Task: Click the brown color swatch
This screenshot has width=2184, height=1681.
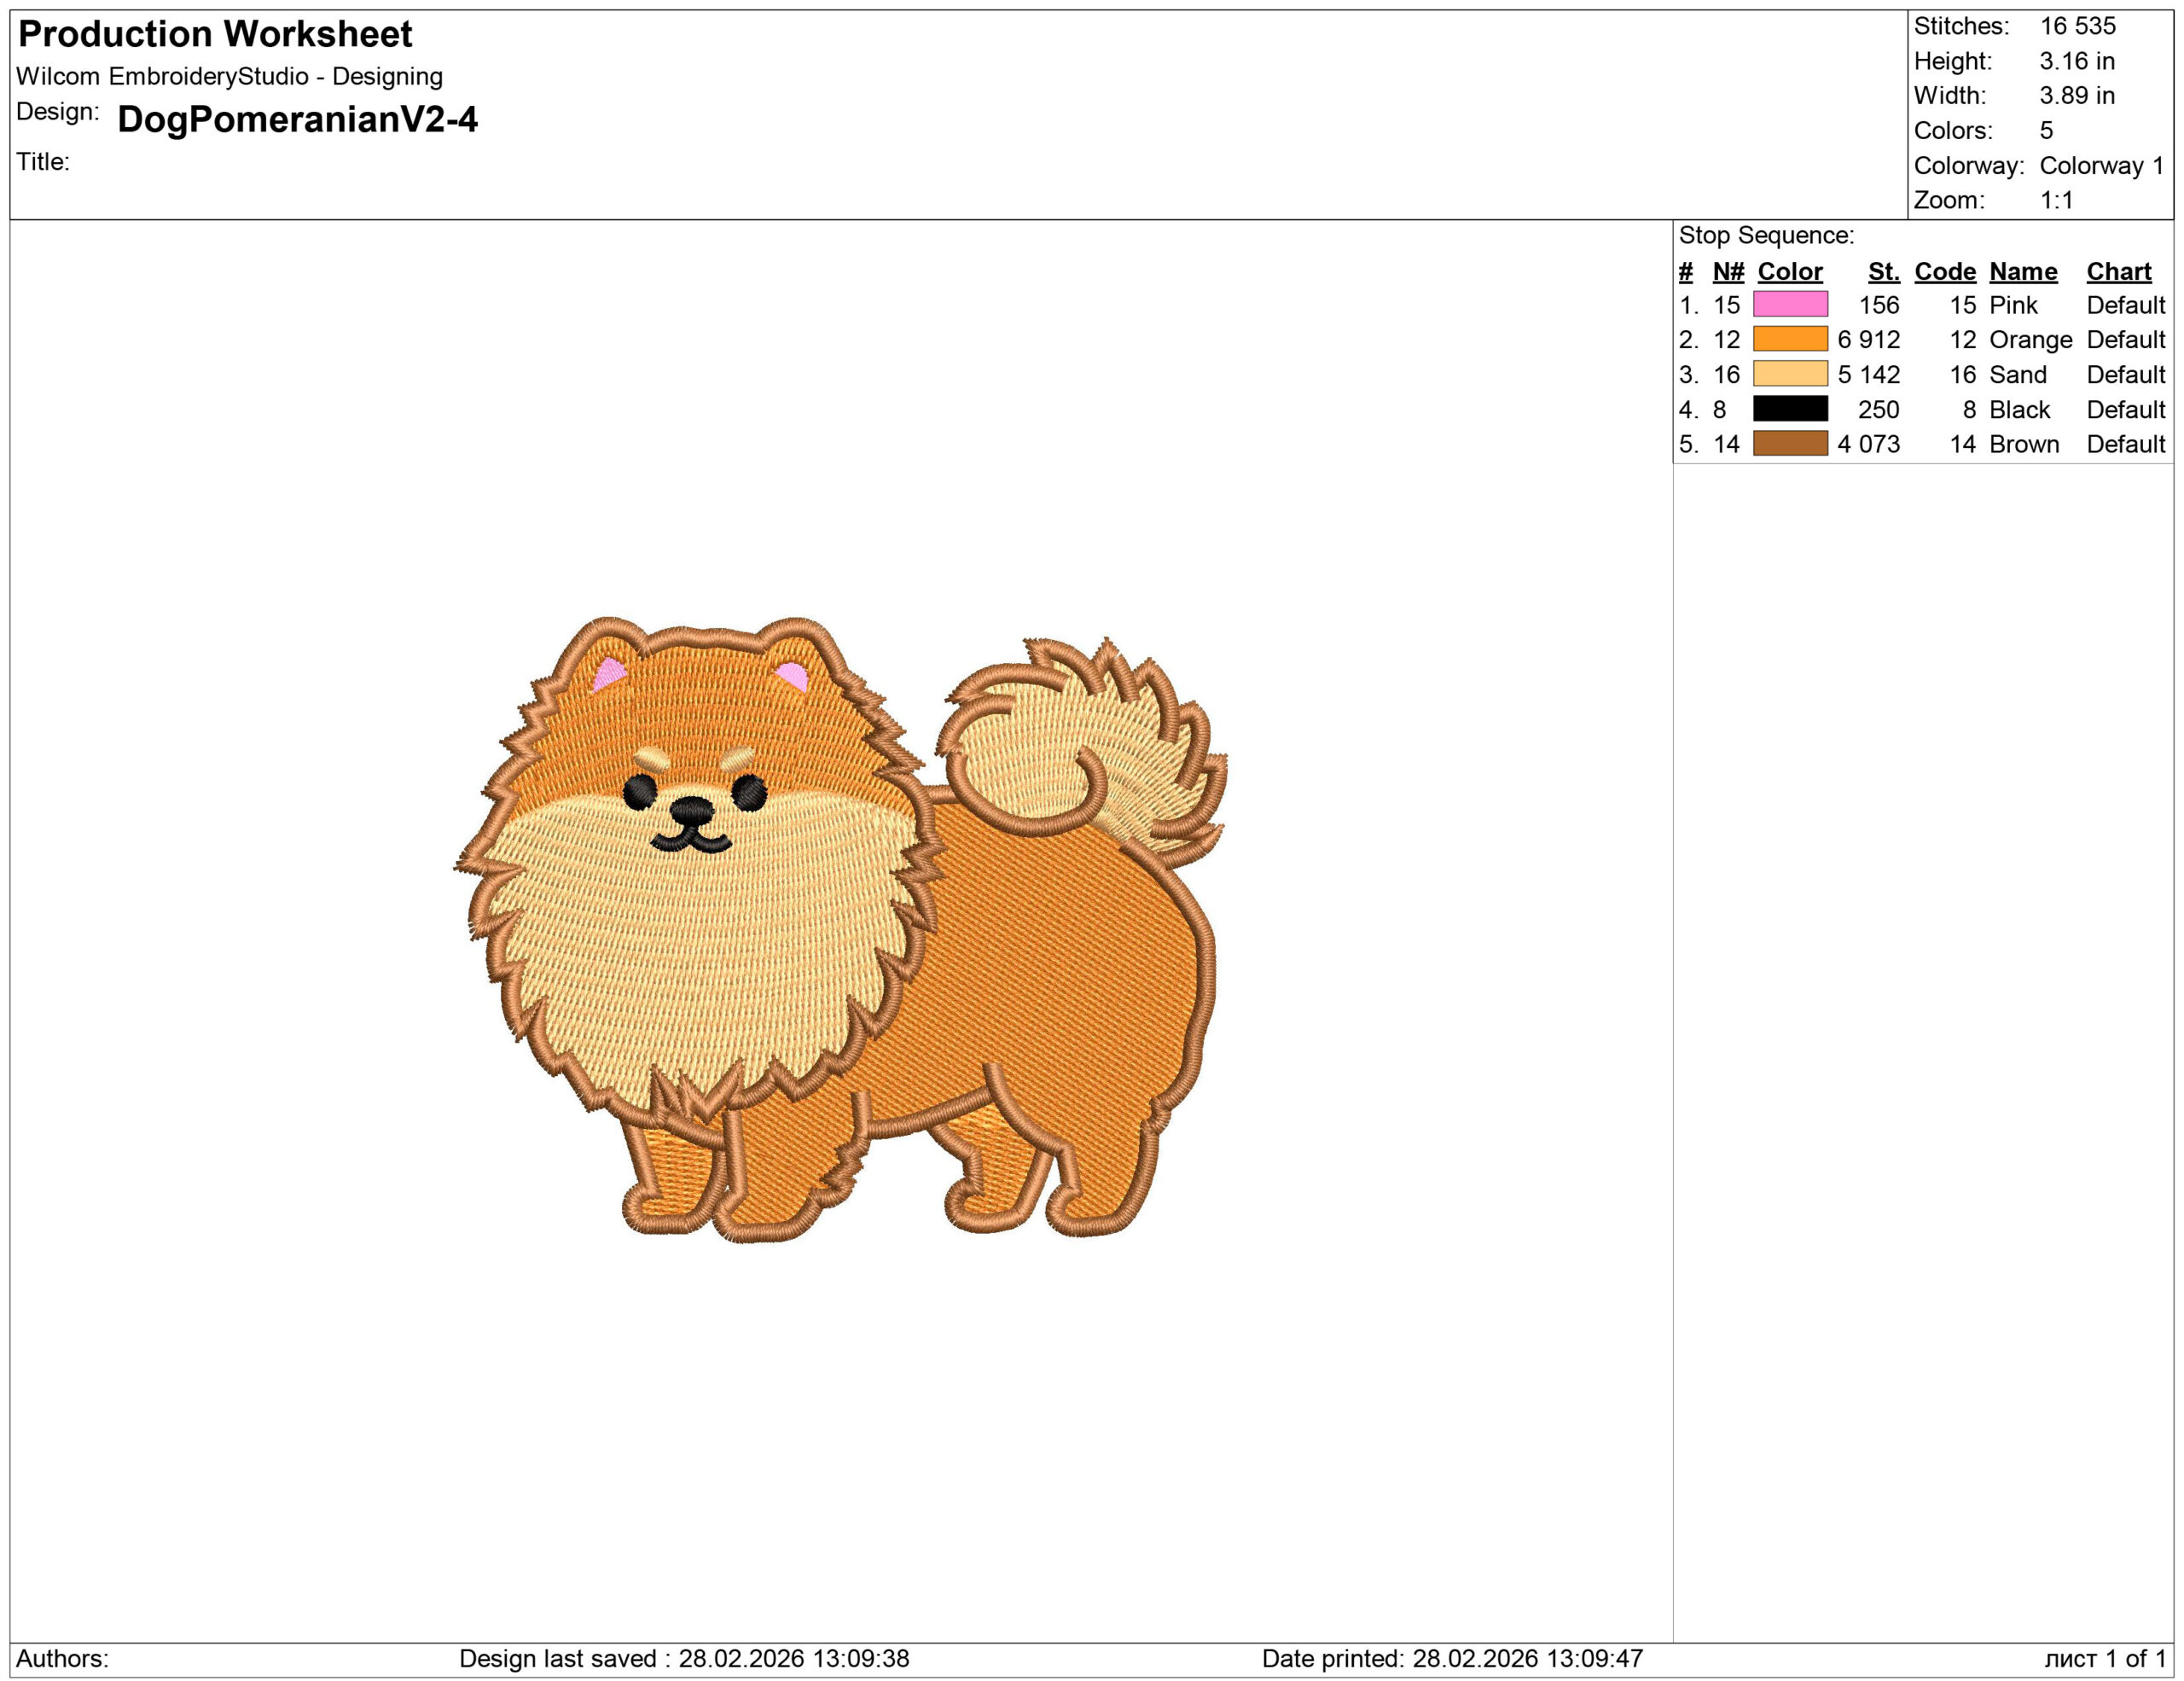Action: (x=1790, y=443)
